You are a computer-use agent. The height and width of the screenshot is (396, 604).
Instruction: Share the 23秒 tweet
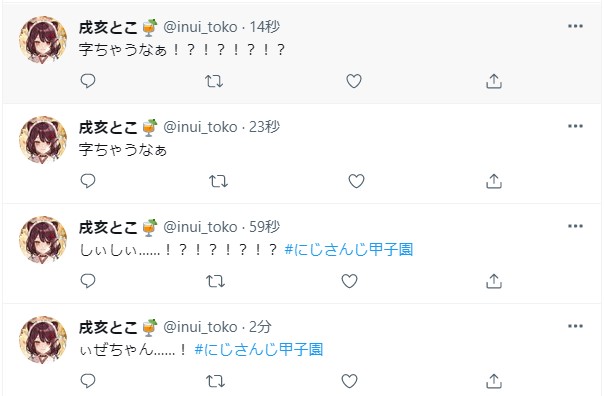[494, 181]
